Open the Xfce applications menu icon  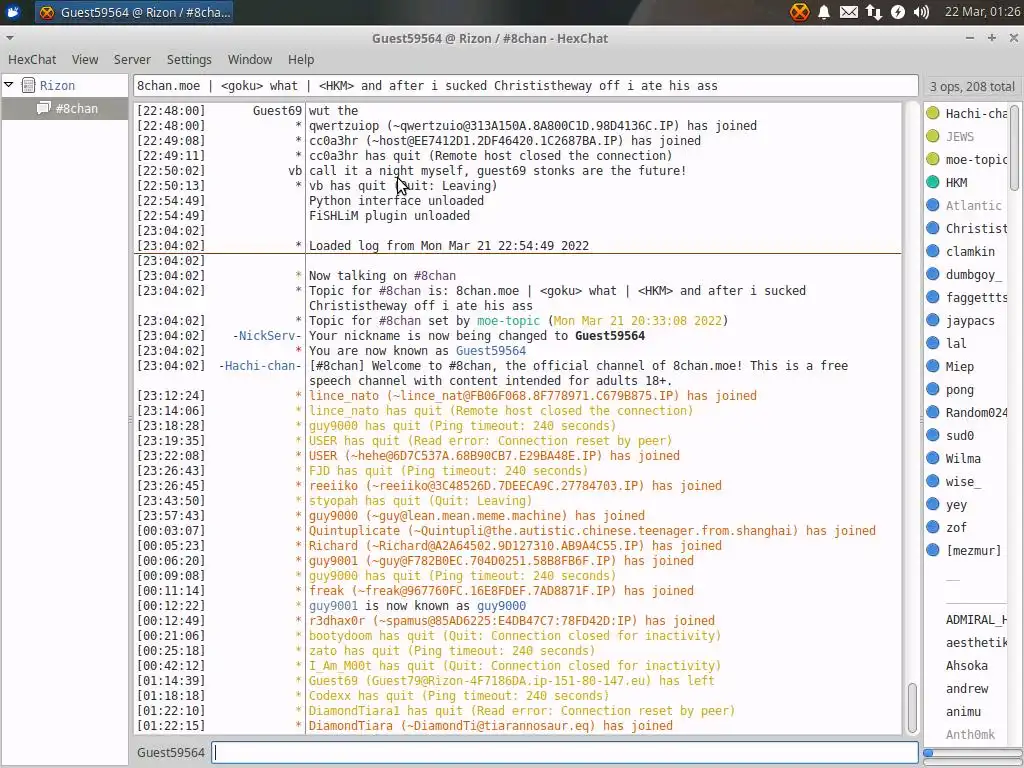coord(12,12)
